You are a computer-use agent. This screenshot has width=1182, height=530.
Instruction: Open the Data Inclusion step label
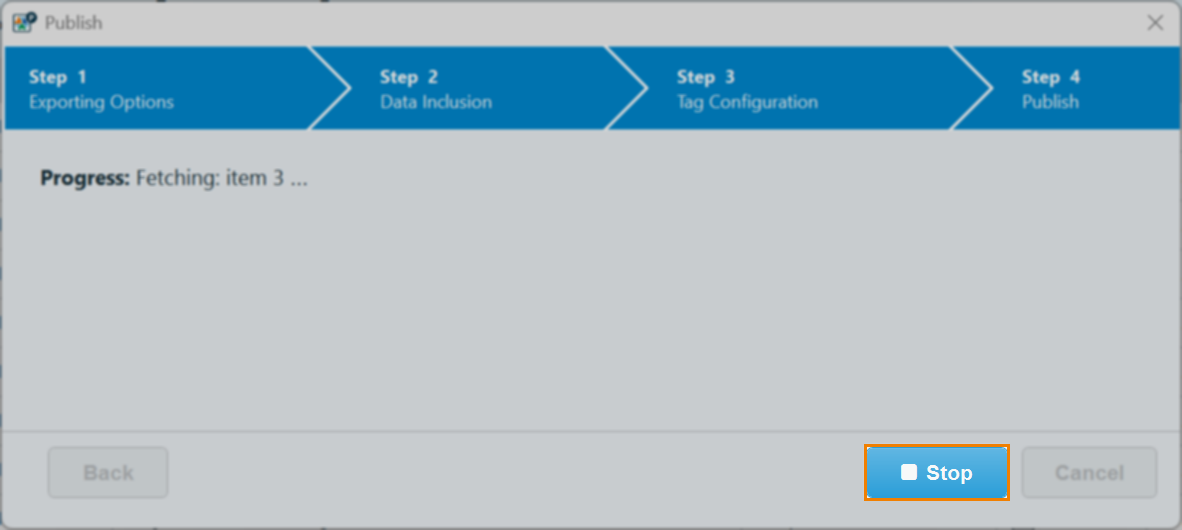pos(436,102)
